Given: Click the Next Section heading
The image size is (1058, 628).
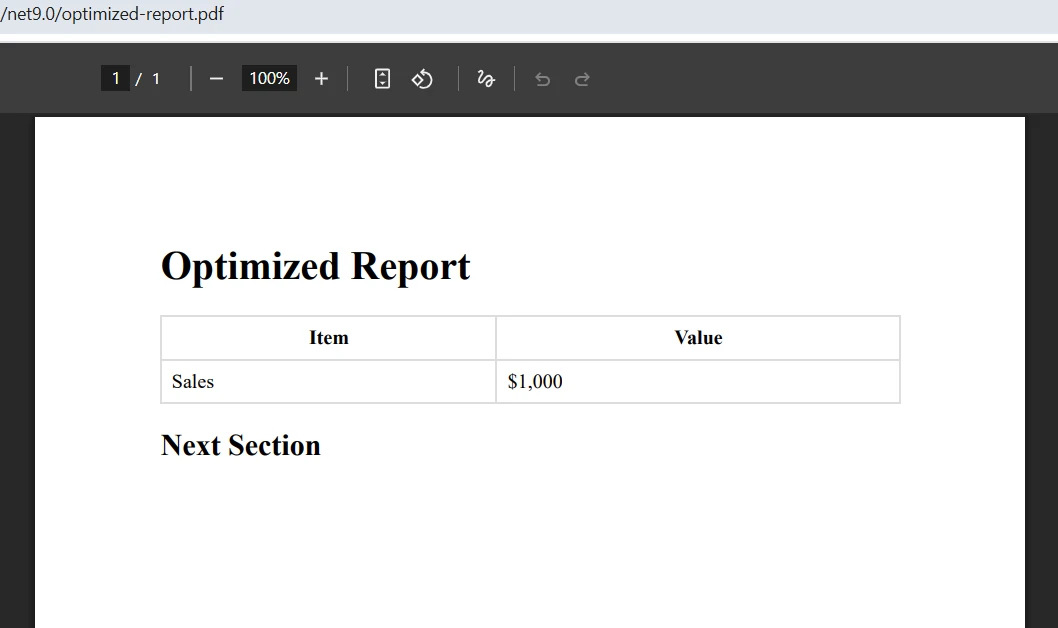Looking at the screenshot, I should [x=240, y=445].
